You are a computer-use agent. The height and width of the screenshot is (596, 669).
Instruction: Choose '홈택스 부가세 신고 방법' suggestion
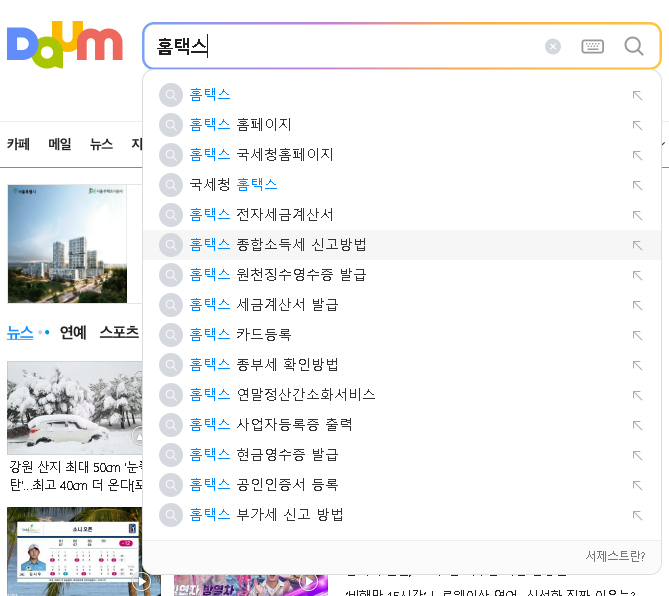[401, 515]
